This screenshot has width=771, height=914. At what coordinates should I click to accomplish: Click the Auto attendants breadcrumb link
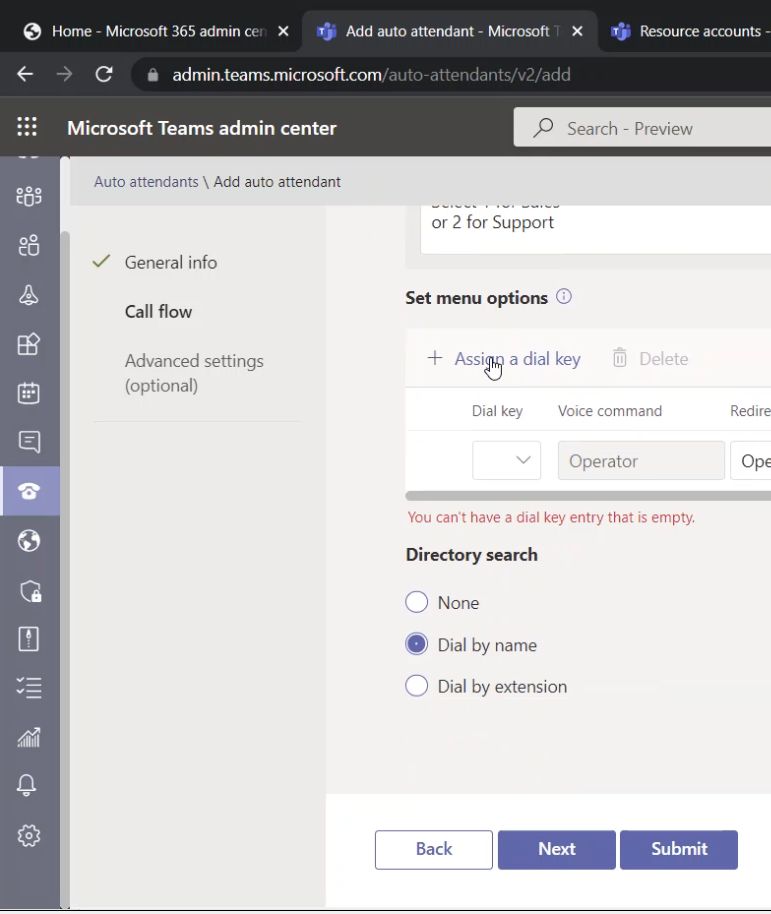(x=146, y=182)
